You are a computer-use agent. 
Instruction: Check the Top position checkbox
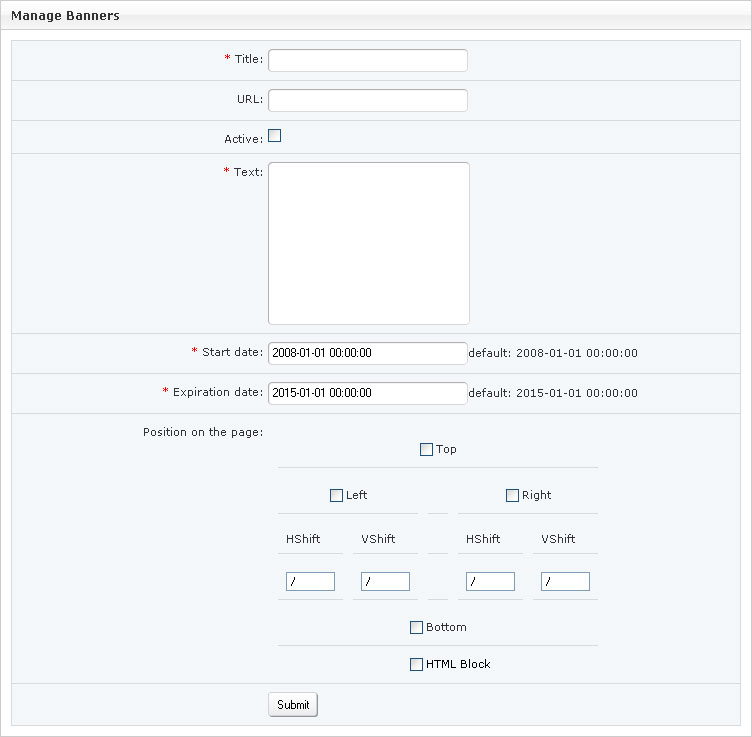tap(427, 450)
